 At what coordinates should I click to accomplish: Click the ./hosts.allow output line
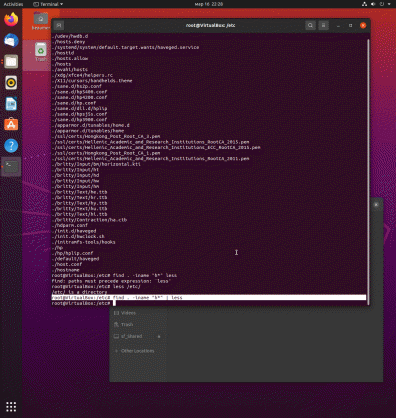click(70, 58)
